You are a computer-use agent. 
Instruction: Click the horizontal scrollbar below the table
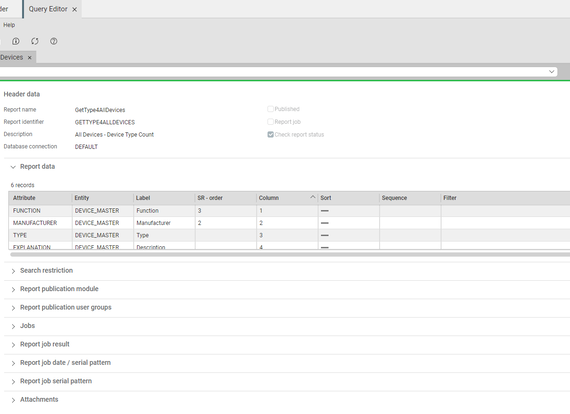[290, 254]
